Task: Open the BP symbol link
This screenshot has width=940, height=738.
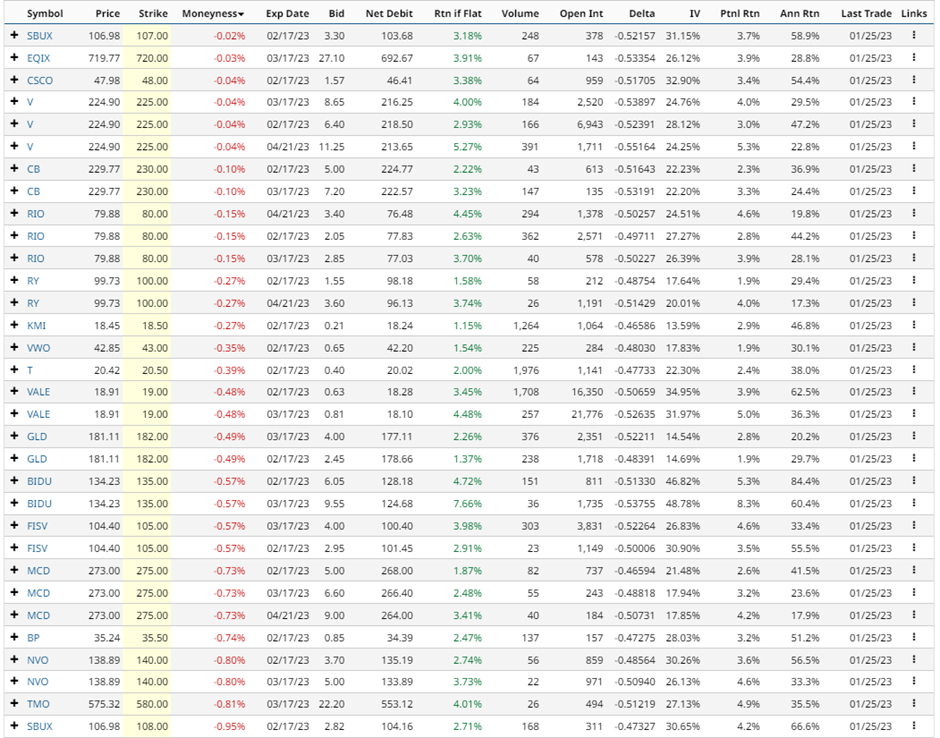Action: pyautogui.click(x=33, y=638)
